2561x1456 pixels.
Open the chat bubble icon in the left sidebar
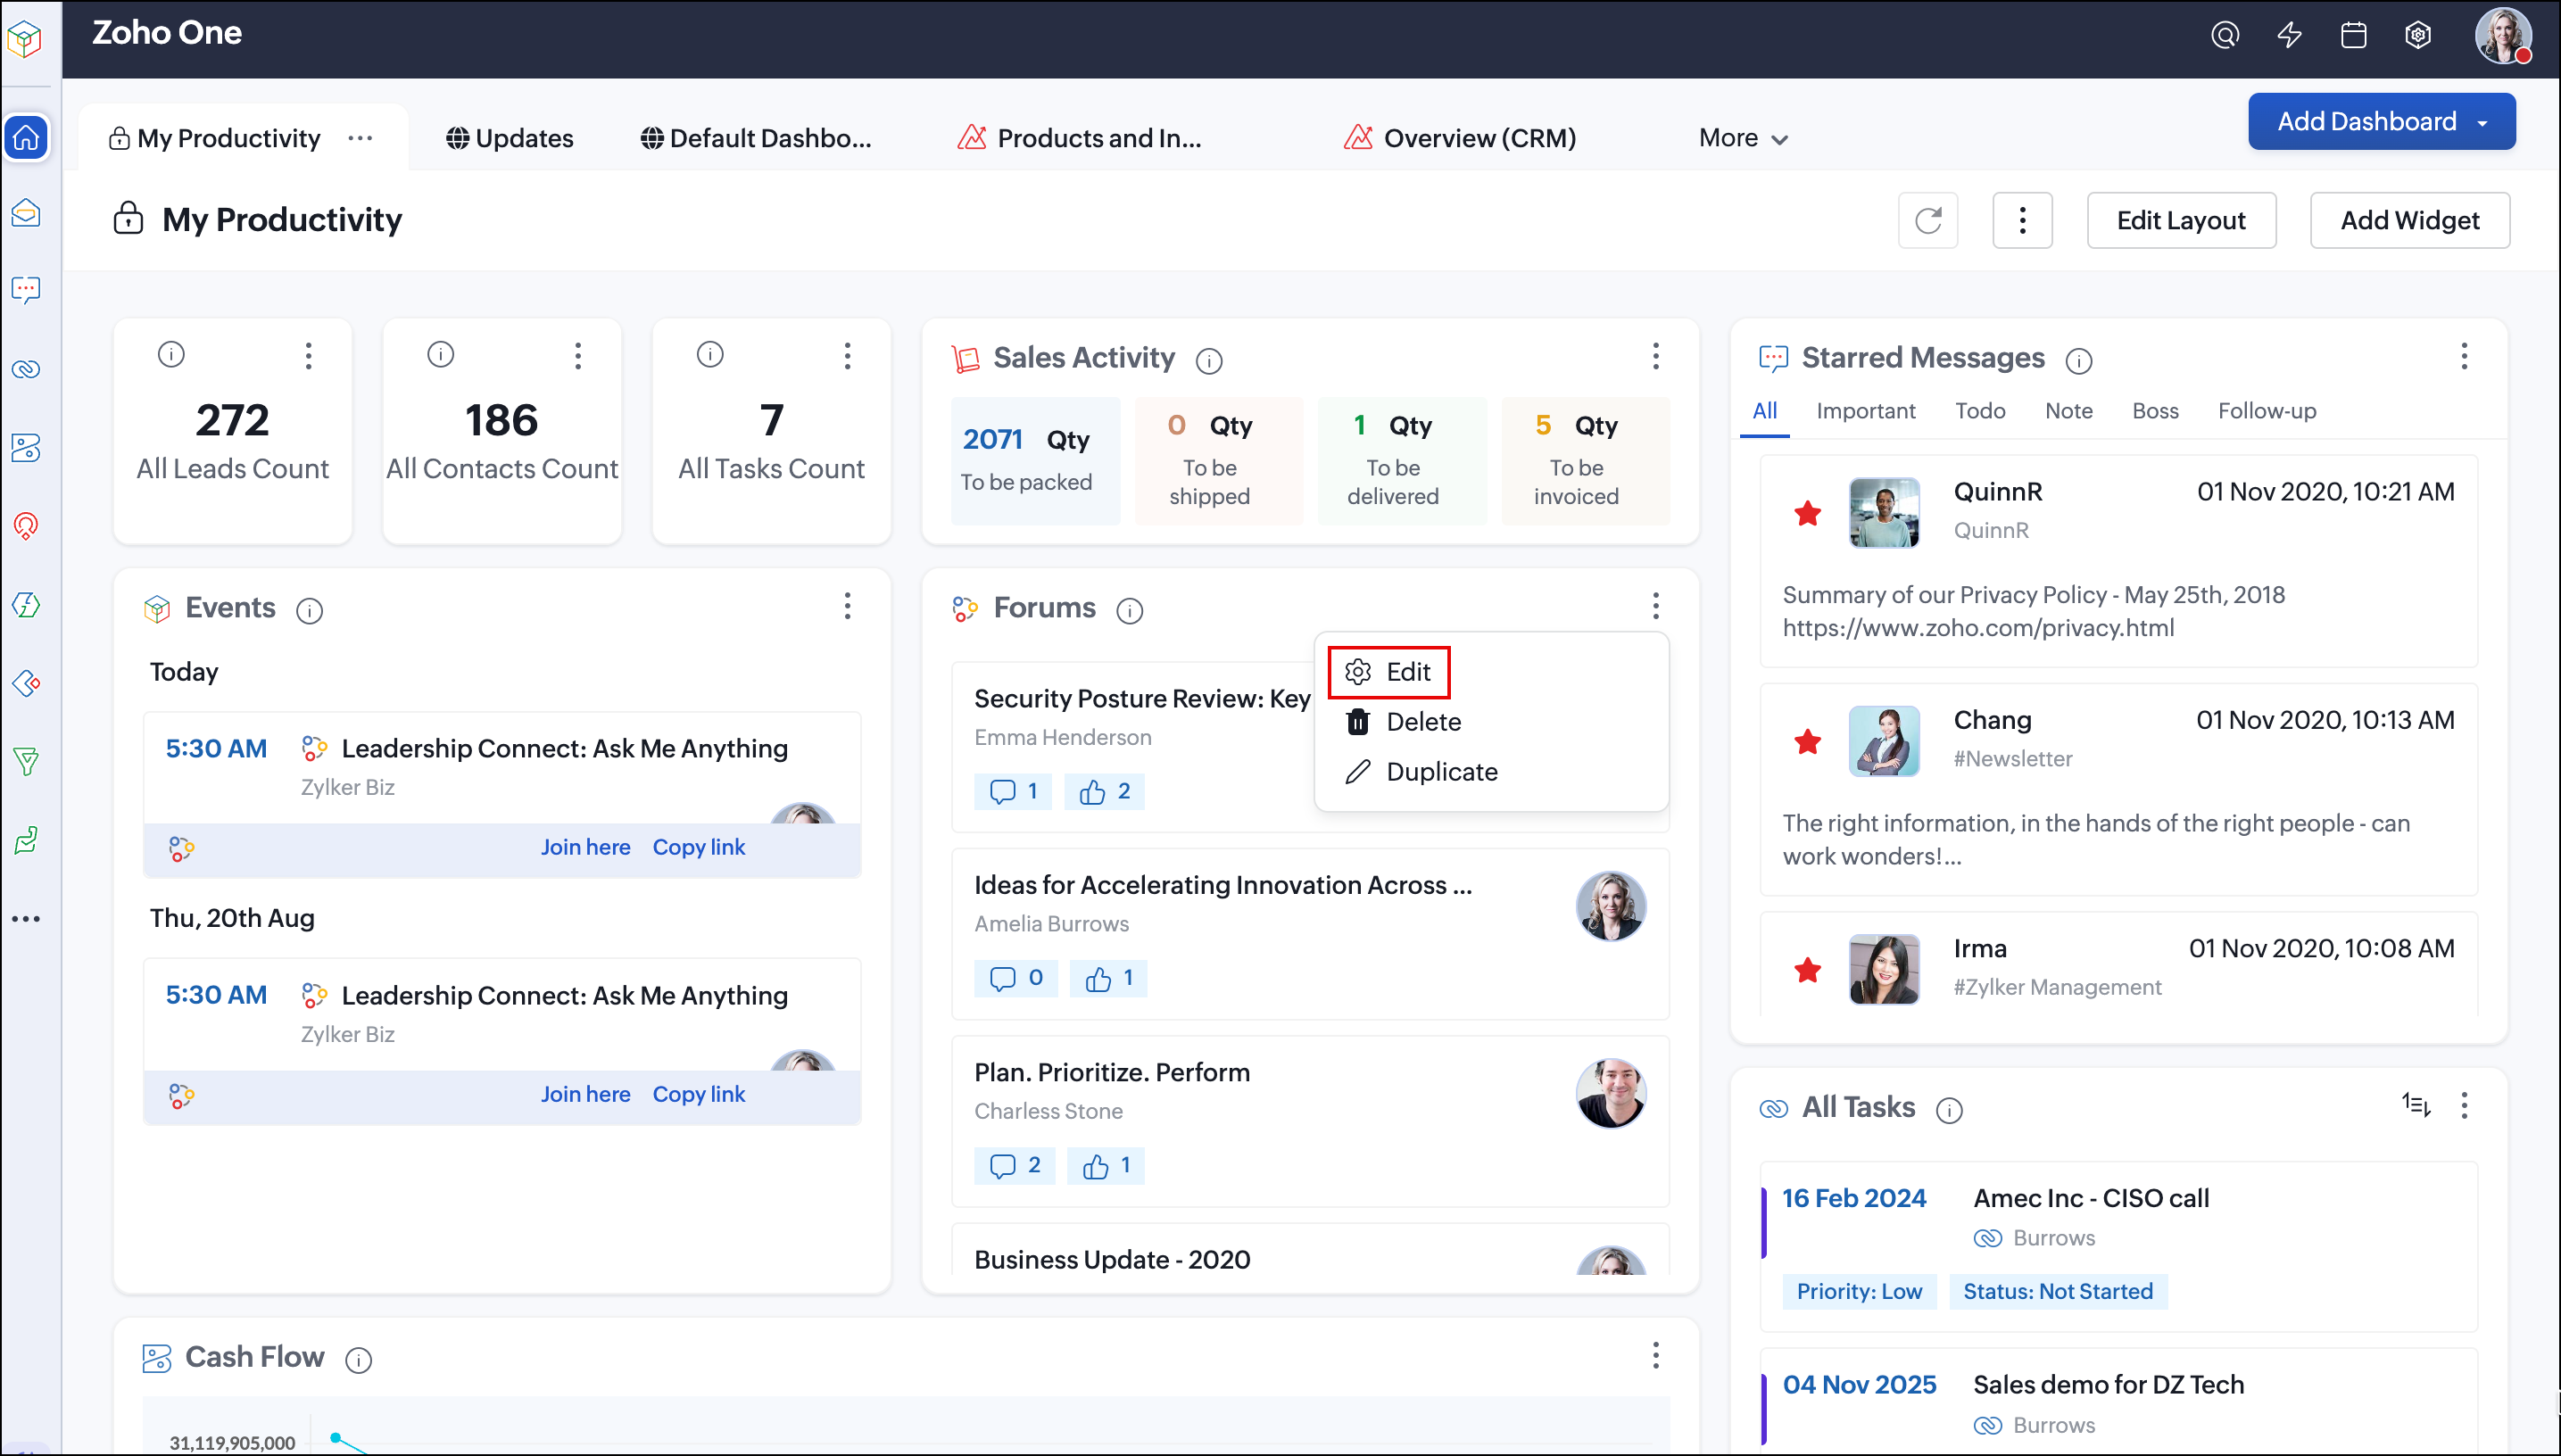(x=27, y=290)
